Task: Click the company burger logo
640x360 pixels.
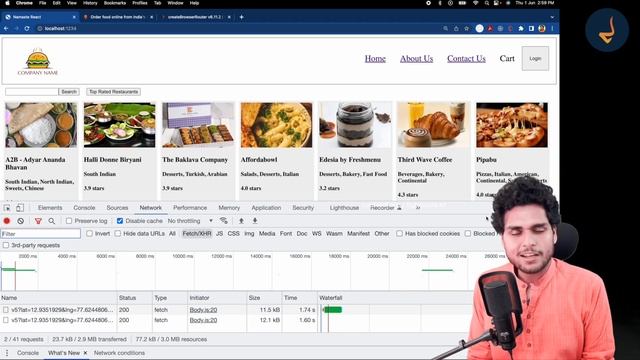Action: pos(38,62)
